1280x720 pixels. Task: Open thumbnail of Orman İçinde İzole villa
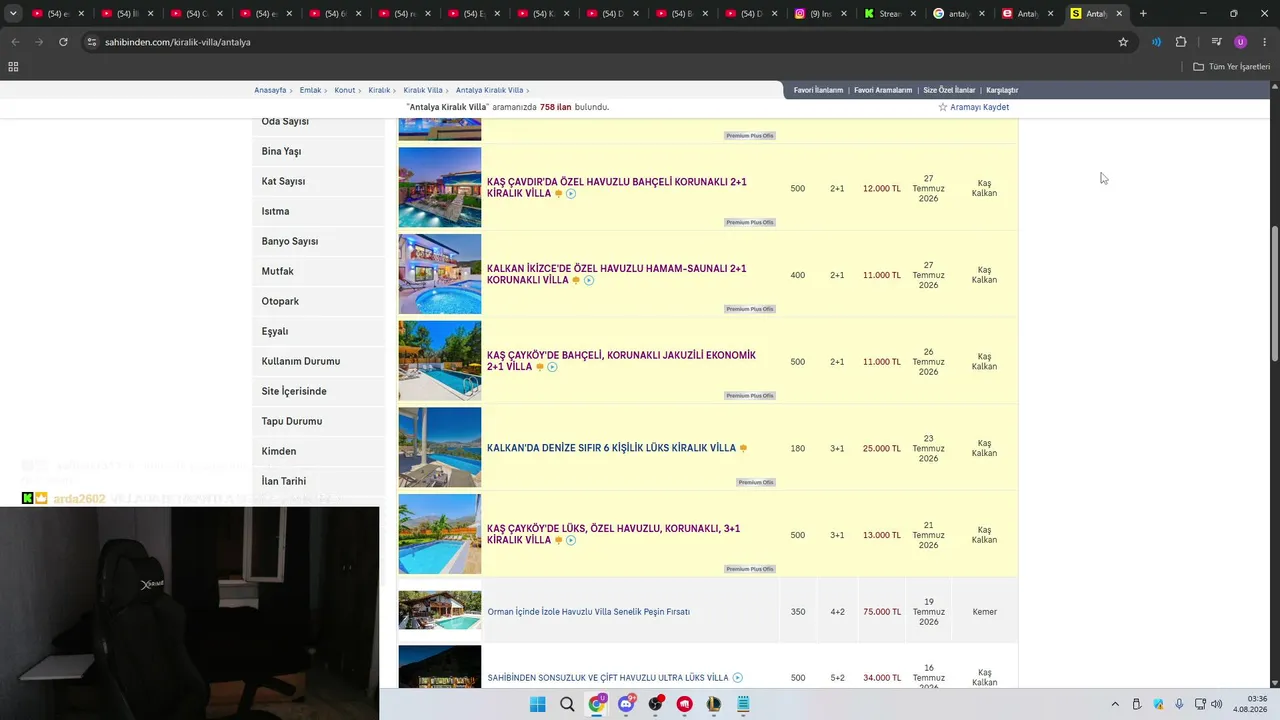pyautogui.click(x=440, y=611)
